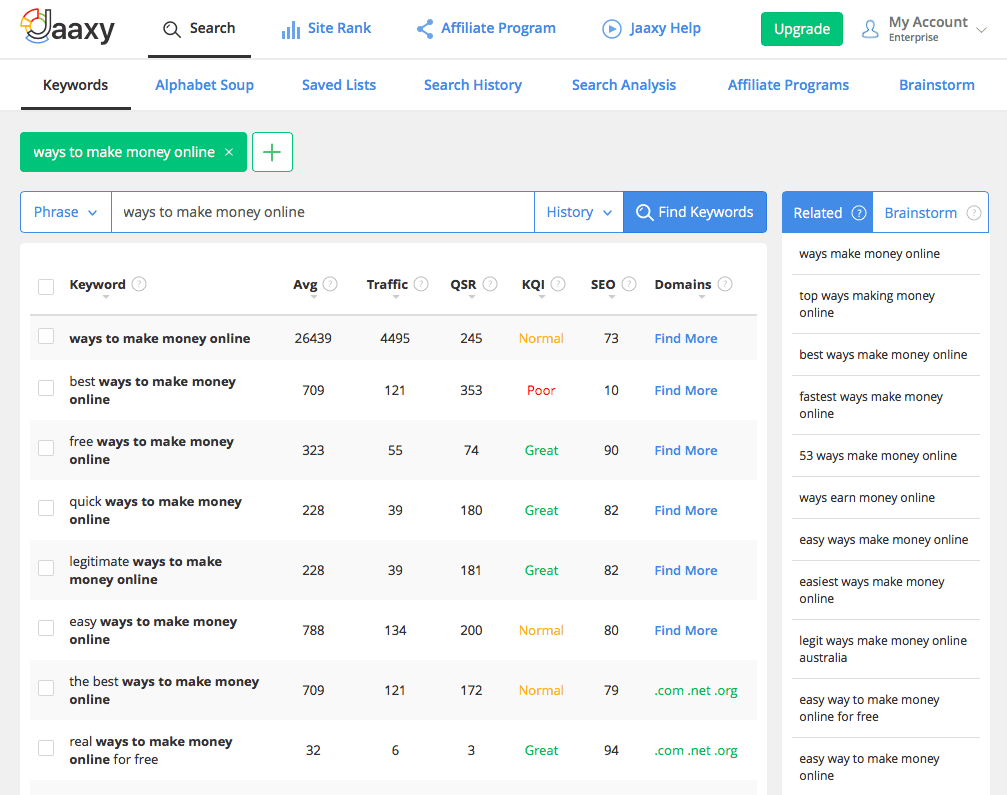Viewport: 1007px width, 795px height.
Task: Switch to the Brainstorm top tab
Action: pyautogui.click(x=936, y=85)
